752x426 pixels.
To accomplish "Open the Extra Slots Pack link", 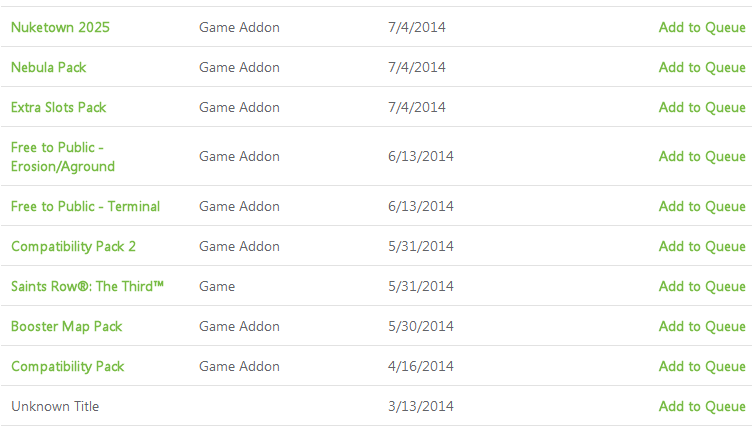I will coord(59,107).
